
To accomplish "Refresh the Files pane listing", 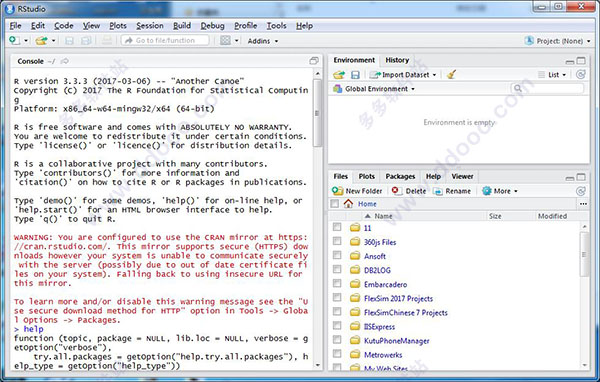I will point(580,191).
